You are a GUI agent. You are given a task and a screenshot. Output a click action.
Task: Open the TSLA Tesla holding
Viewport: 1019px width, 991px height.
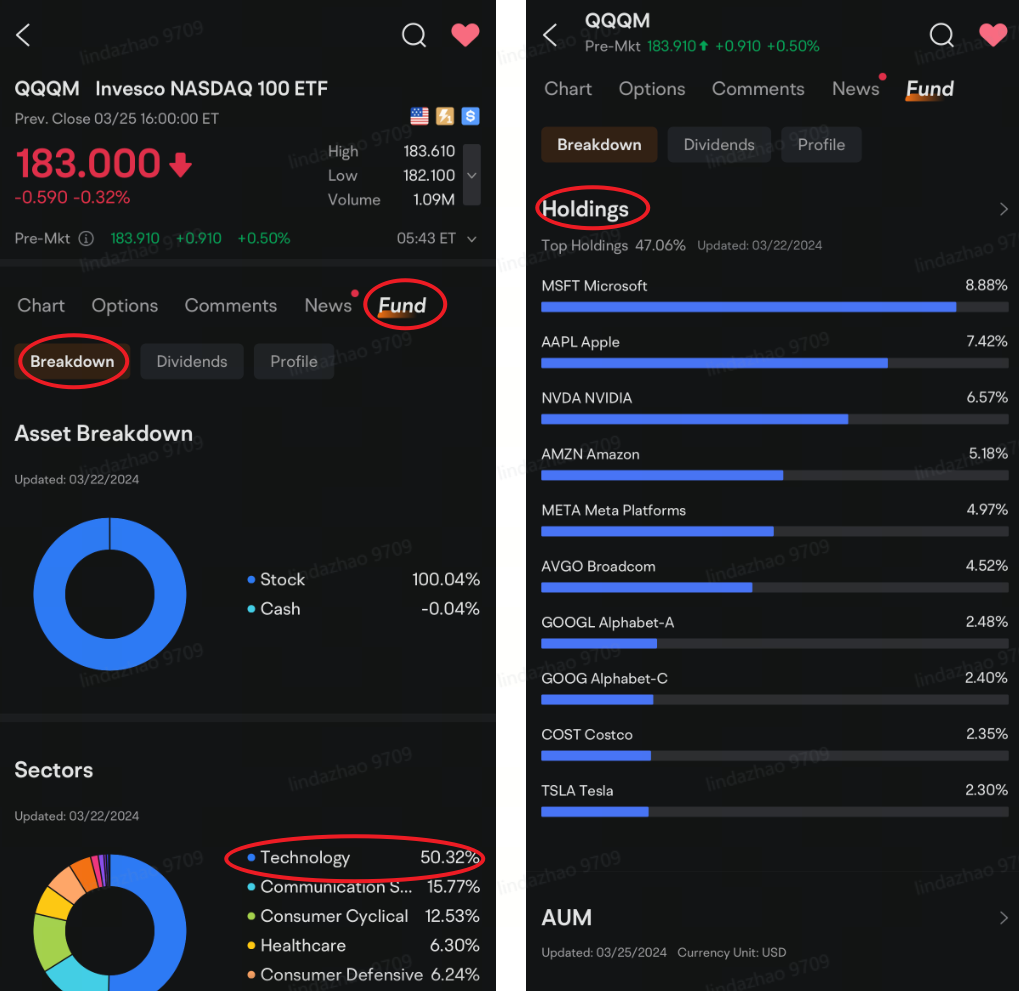(775, 801)
